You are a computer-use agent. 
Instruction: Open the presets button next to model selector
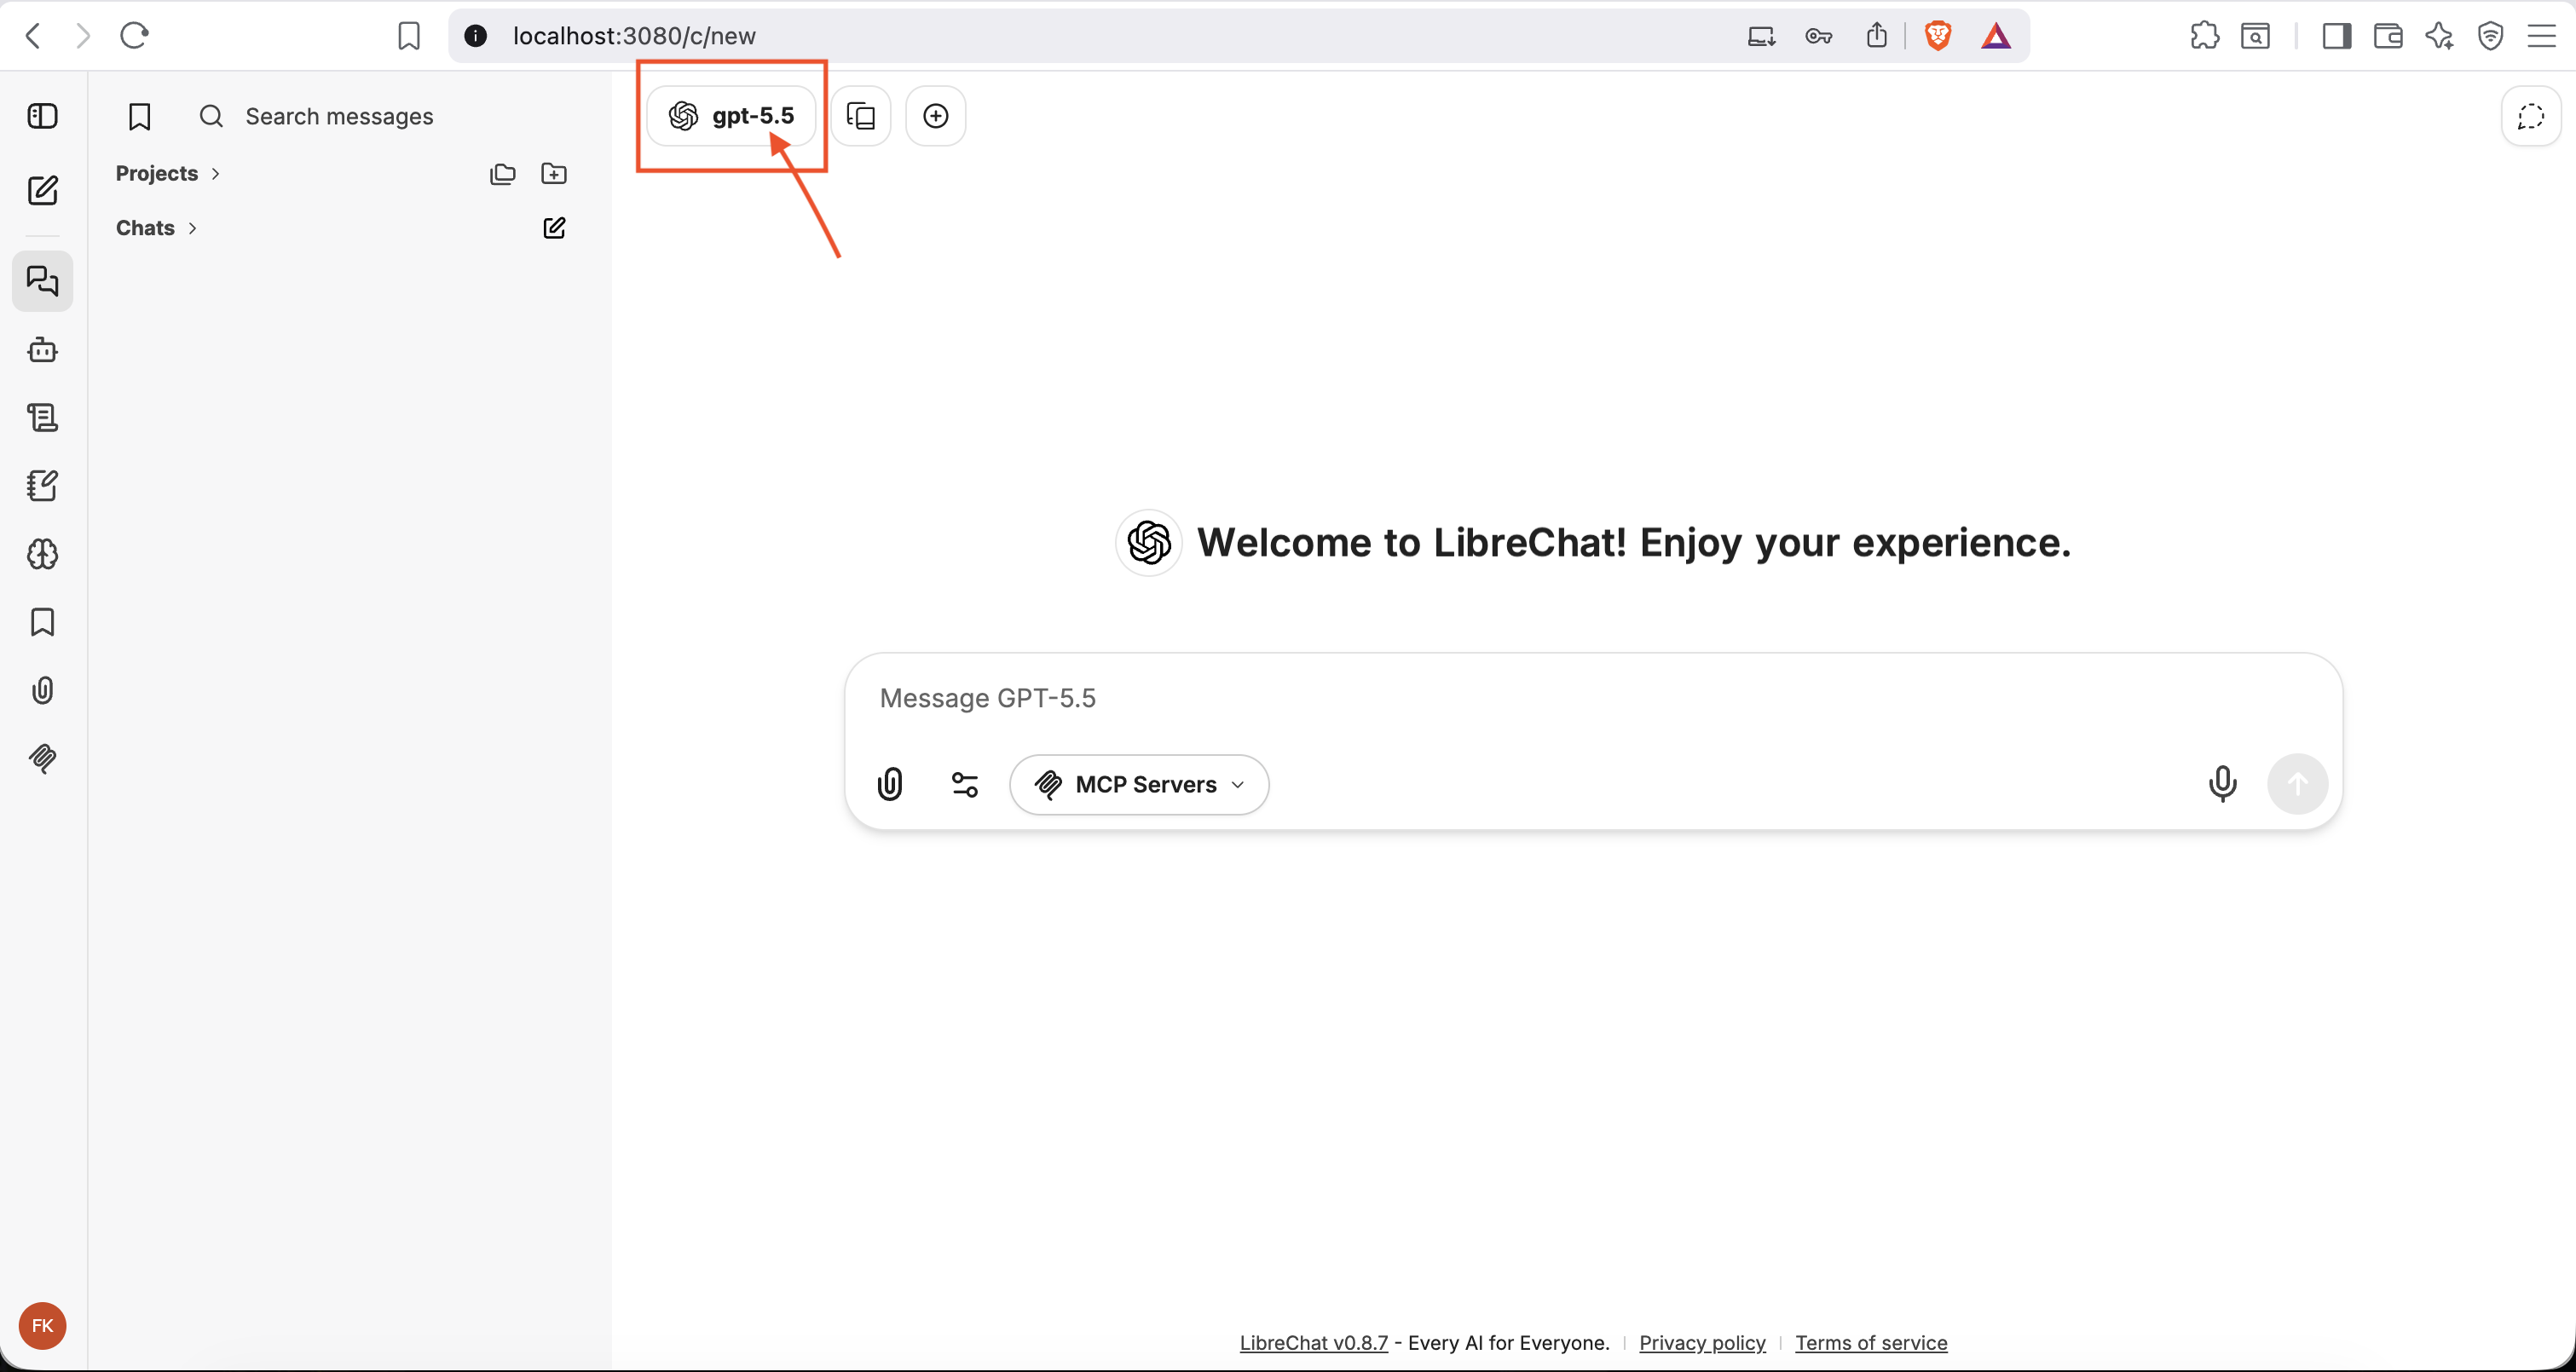click(861, 116)
